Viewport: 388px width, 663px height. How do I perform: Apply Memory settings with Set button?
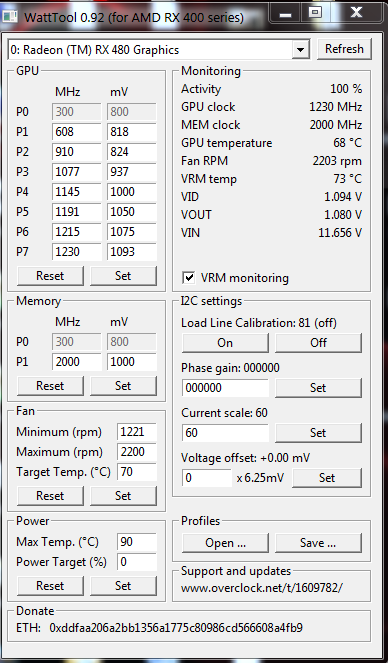tap(123, 386)
